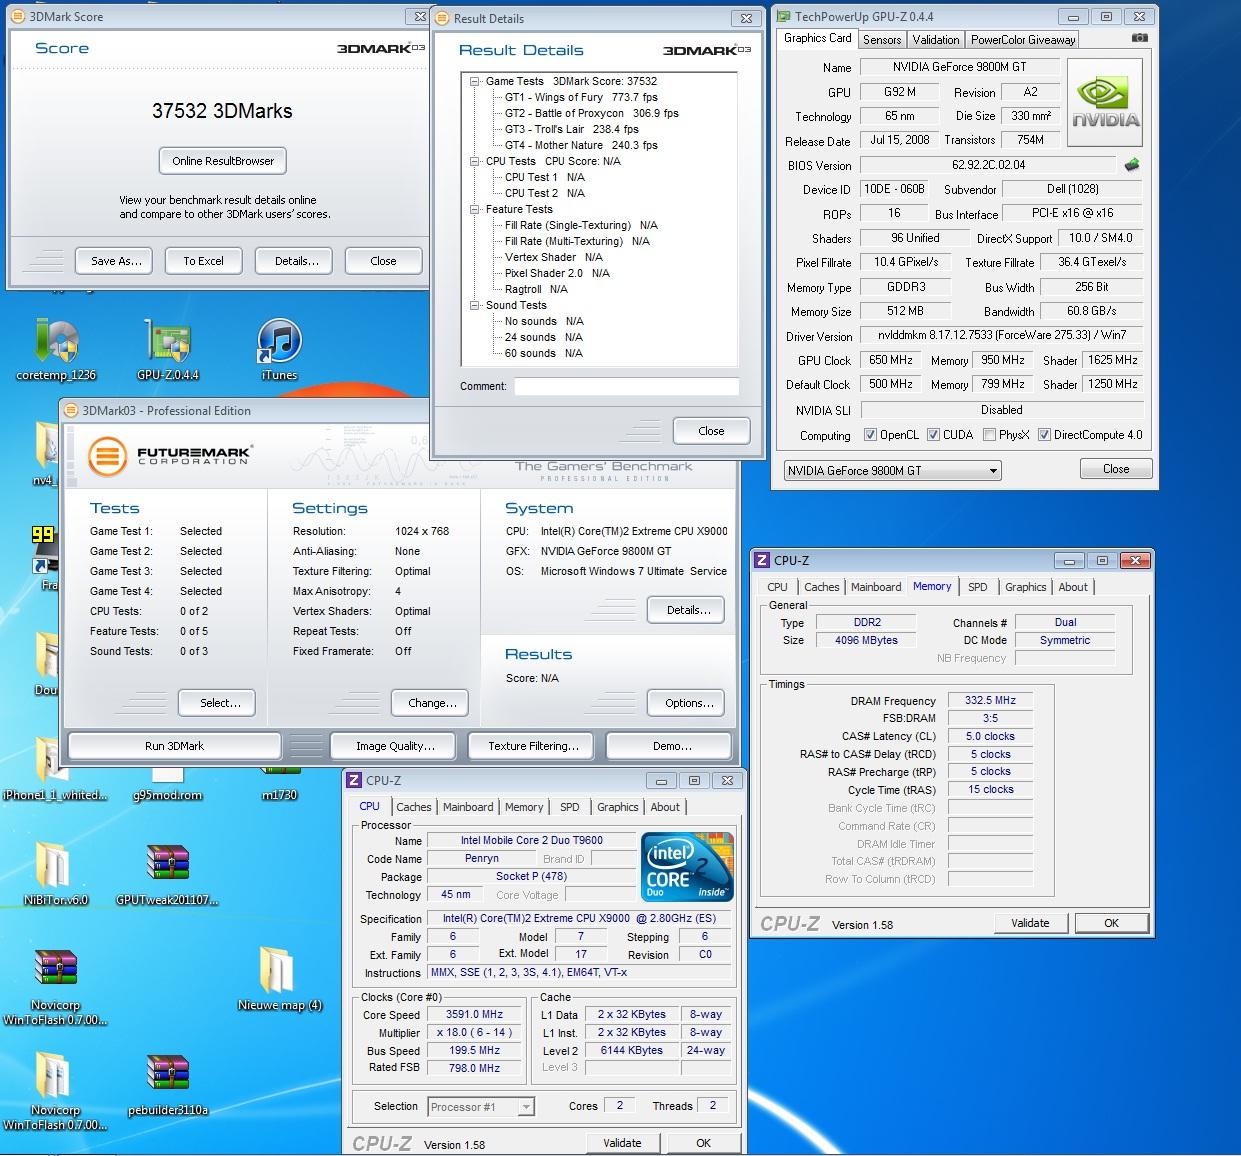Open the SPD tab in CPU-Z Memory window

coord(978,587)
